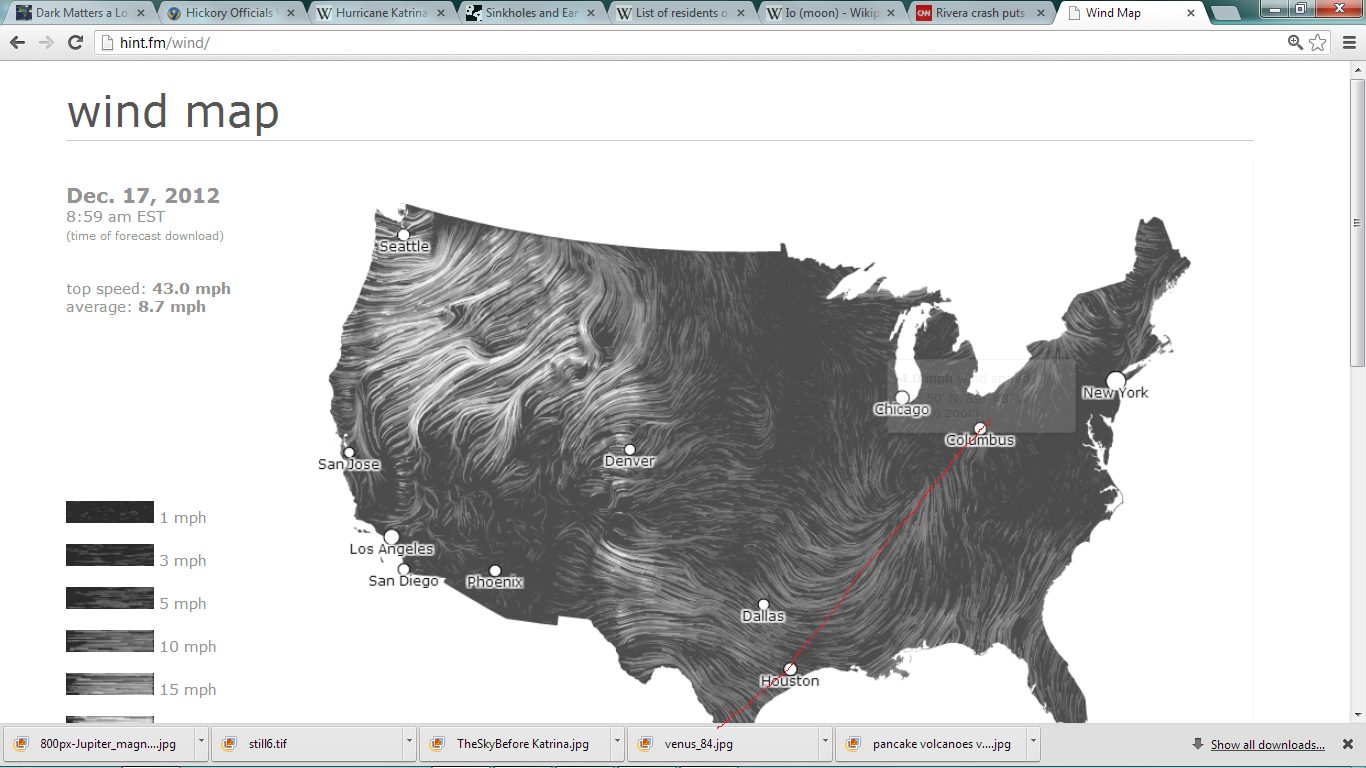The width and height of the screenshot is (1366, 768).
Task: Click the browser back arrow
Action: [17, 43]
